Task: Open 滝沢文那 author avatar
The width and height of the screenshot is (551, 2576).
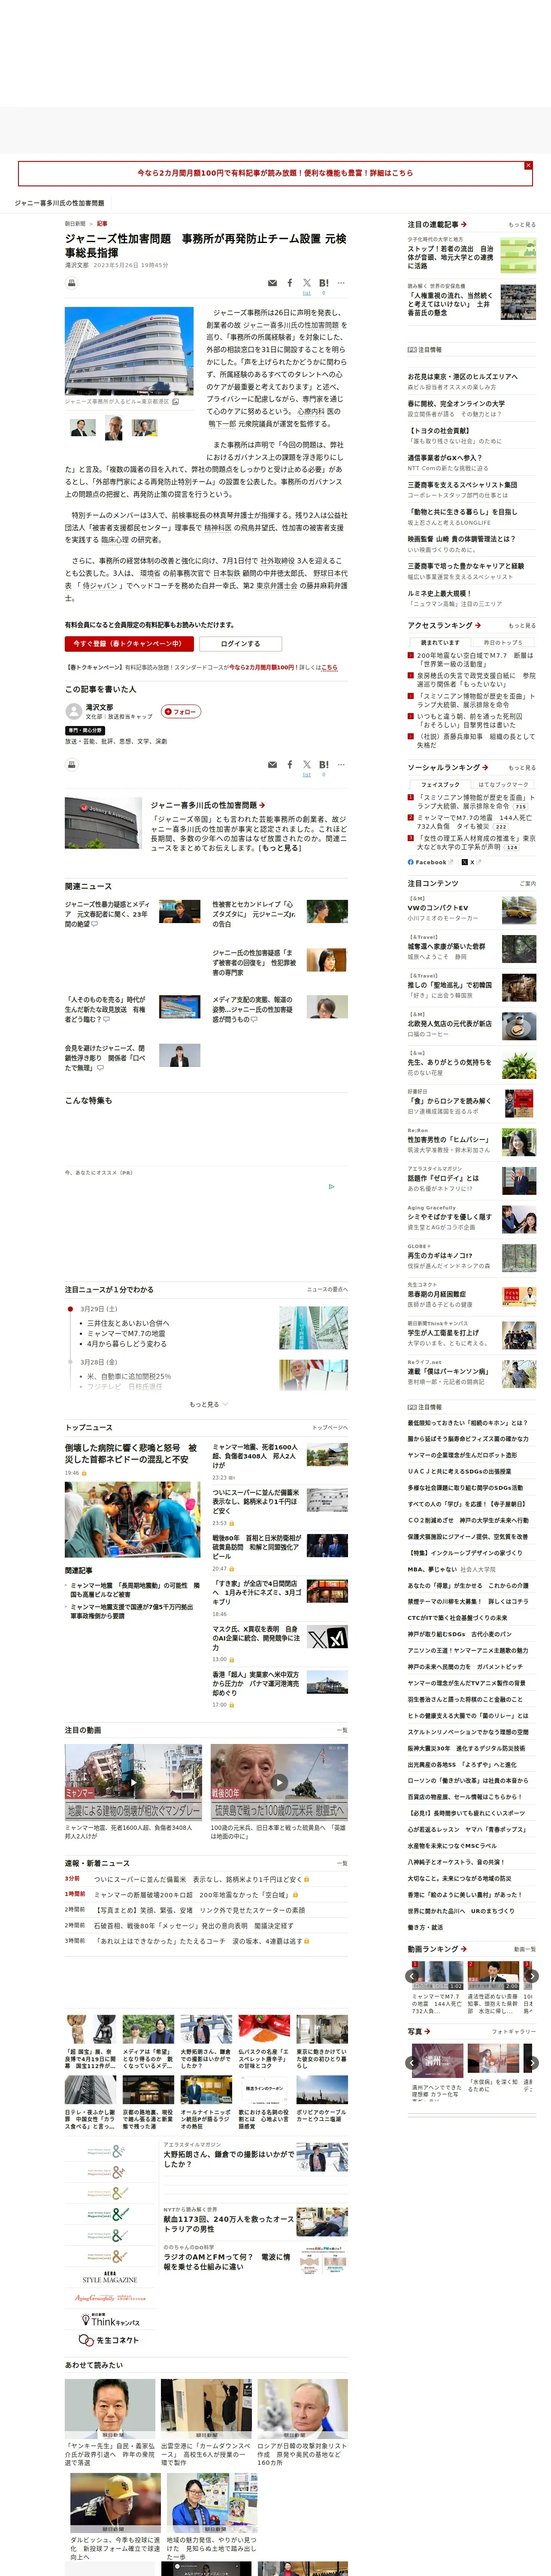Action: pyautogui.click(x=73, y=711)
